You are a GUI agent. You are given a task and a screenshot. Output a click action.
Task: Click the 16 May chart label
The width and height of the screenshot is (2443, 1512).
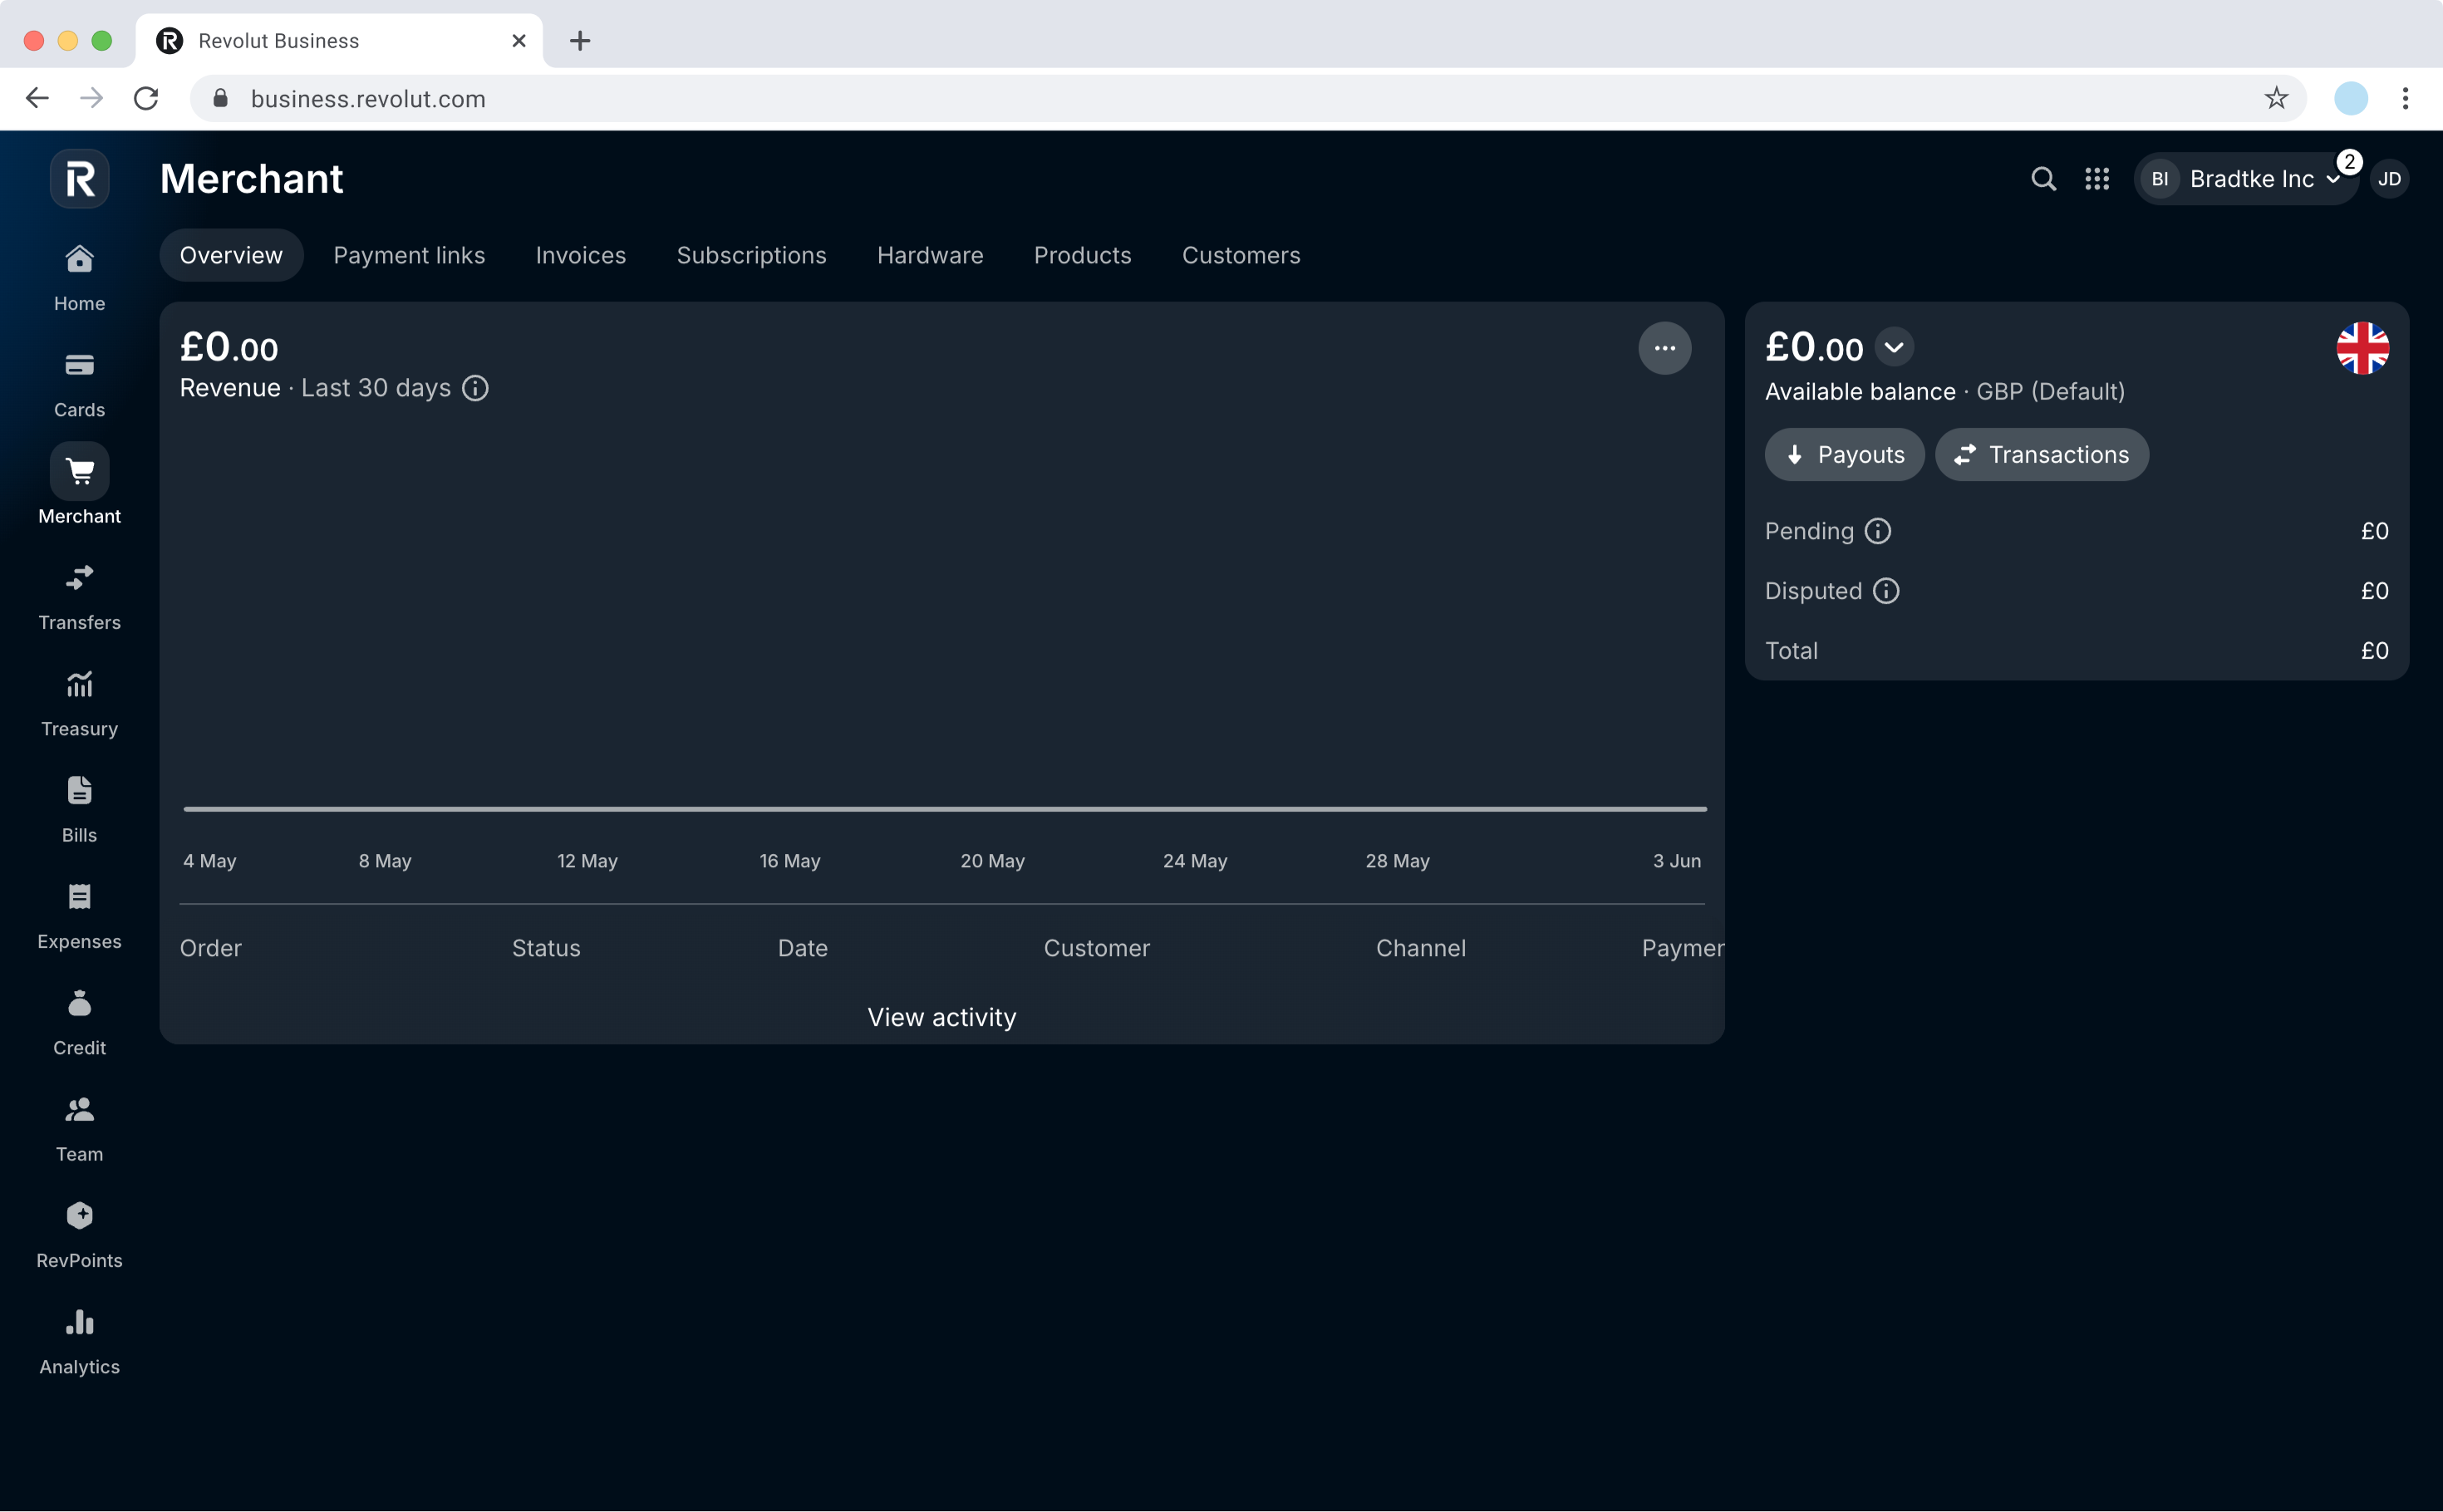pos(789,861)
